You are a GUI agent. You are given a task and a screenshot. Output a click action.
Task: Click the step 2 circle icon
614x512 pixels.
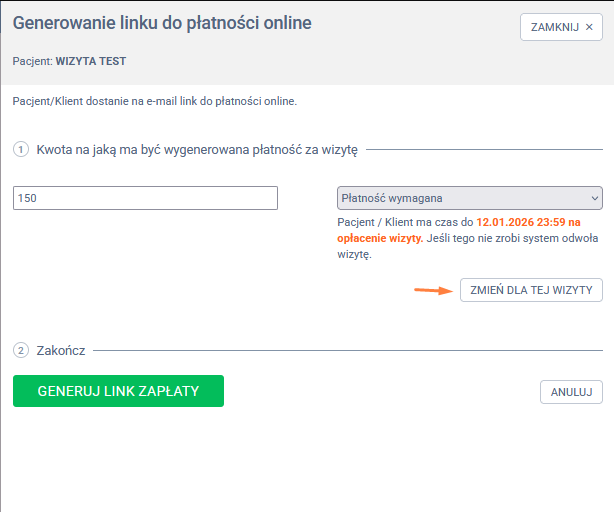(x=21, y=351)
